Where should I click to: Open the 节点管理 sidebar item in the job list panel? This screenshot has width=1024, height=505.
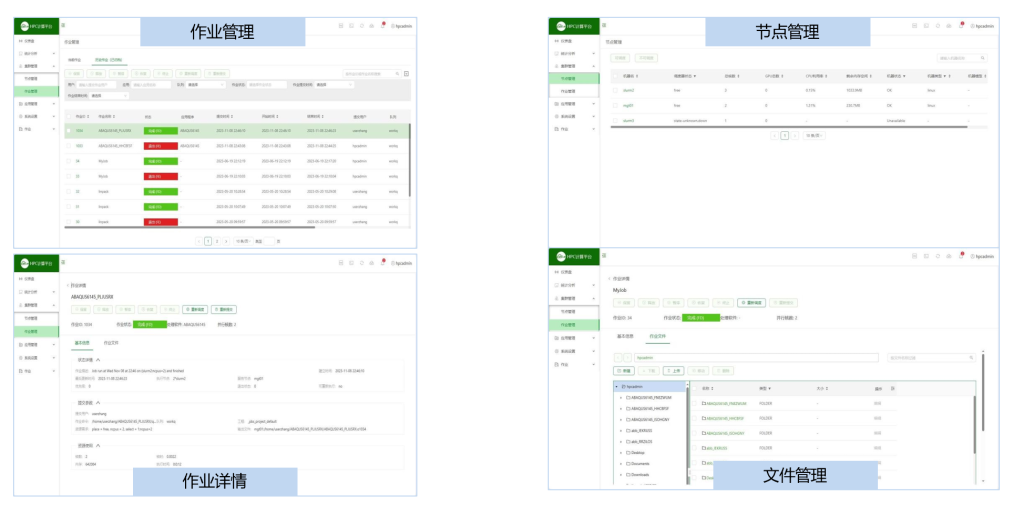pyautogui.click(x=32, y=78)
